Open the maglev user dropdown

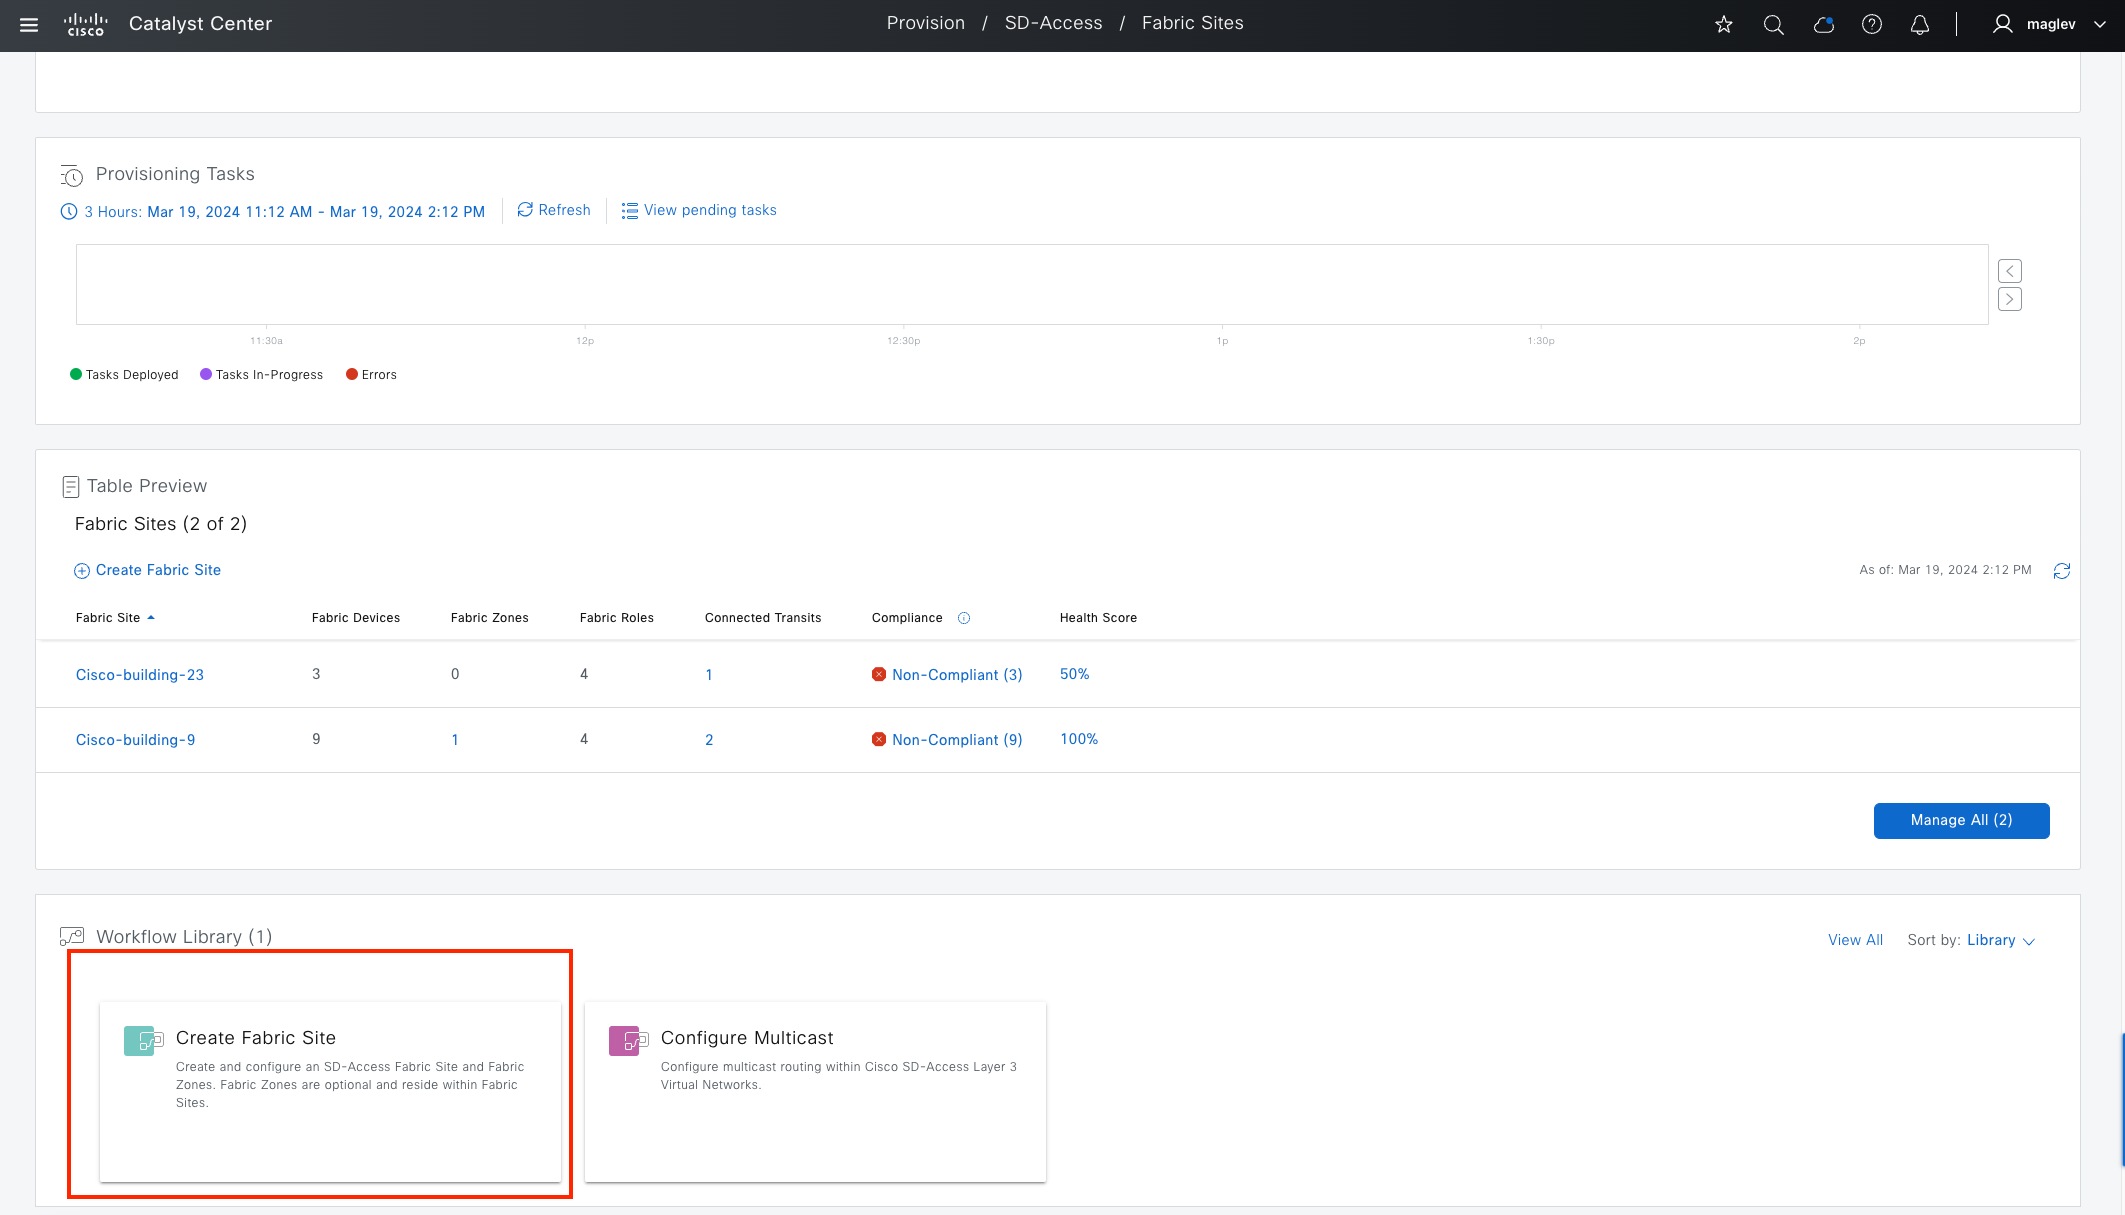2050,24
